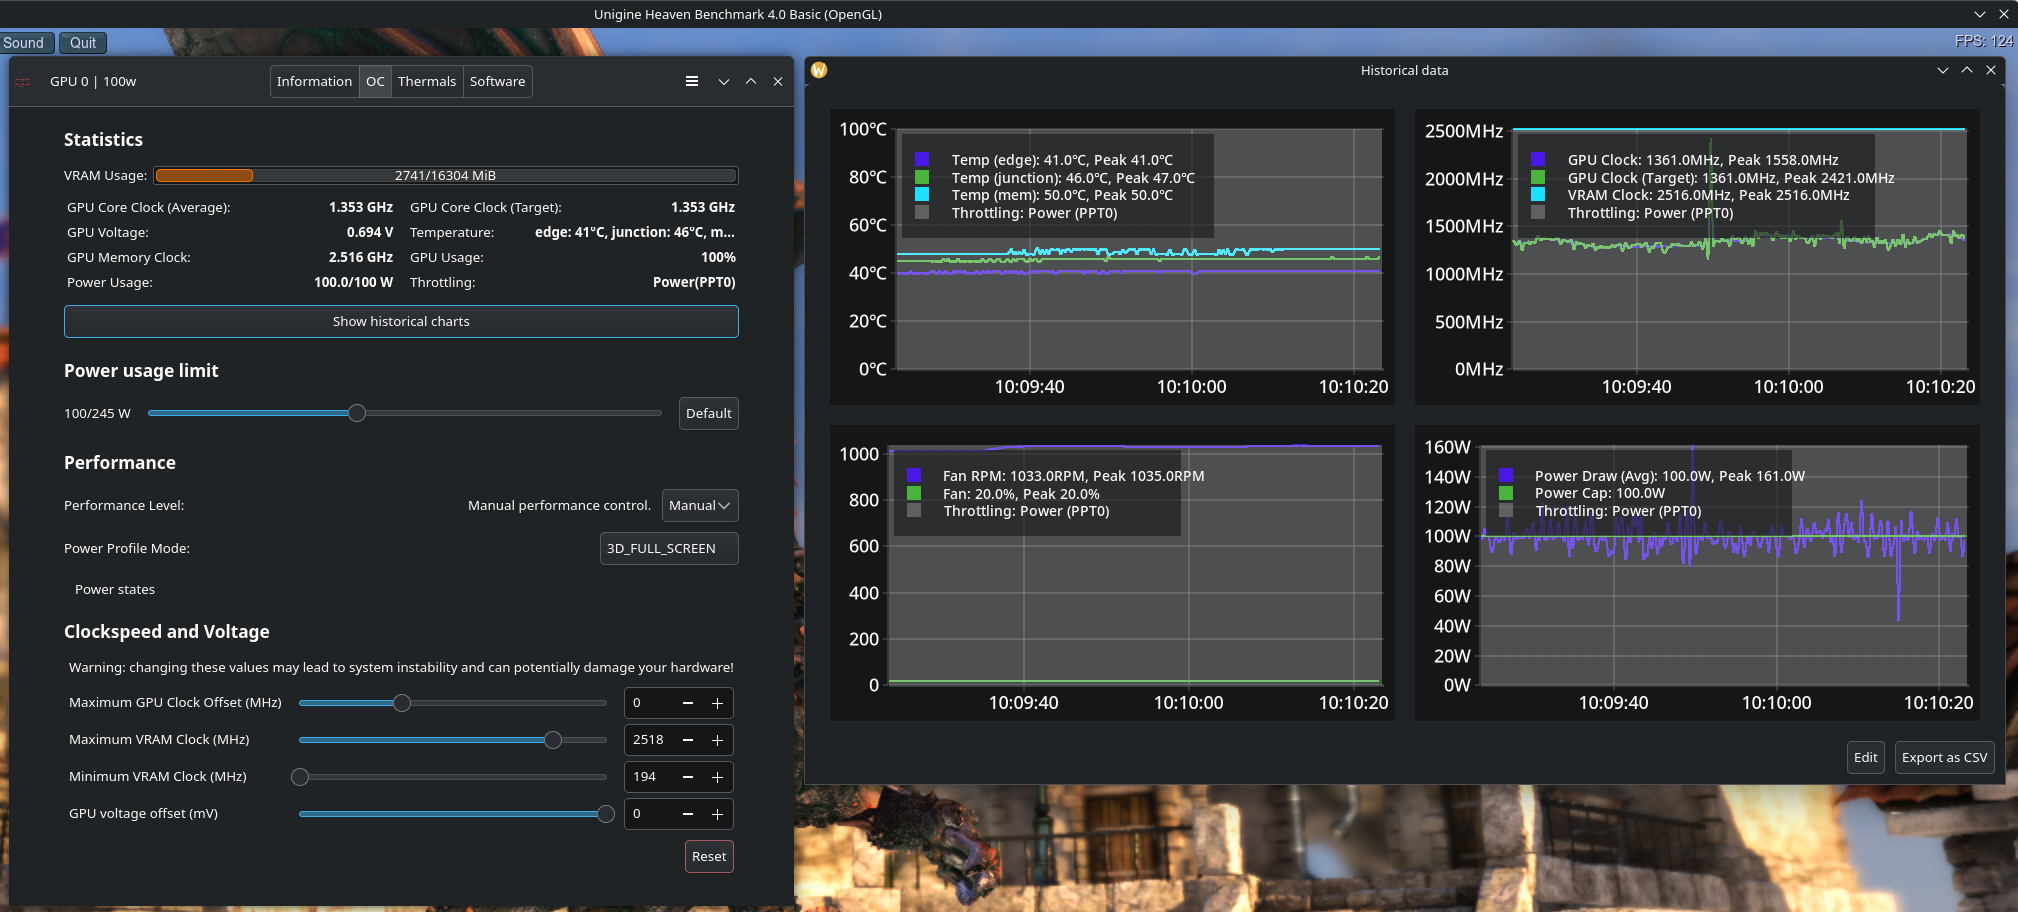Decrease GPU voltage offset with minus button

pyautogui.click(x=688, y=814)
